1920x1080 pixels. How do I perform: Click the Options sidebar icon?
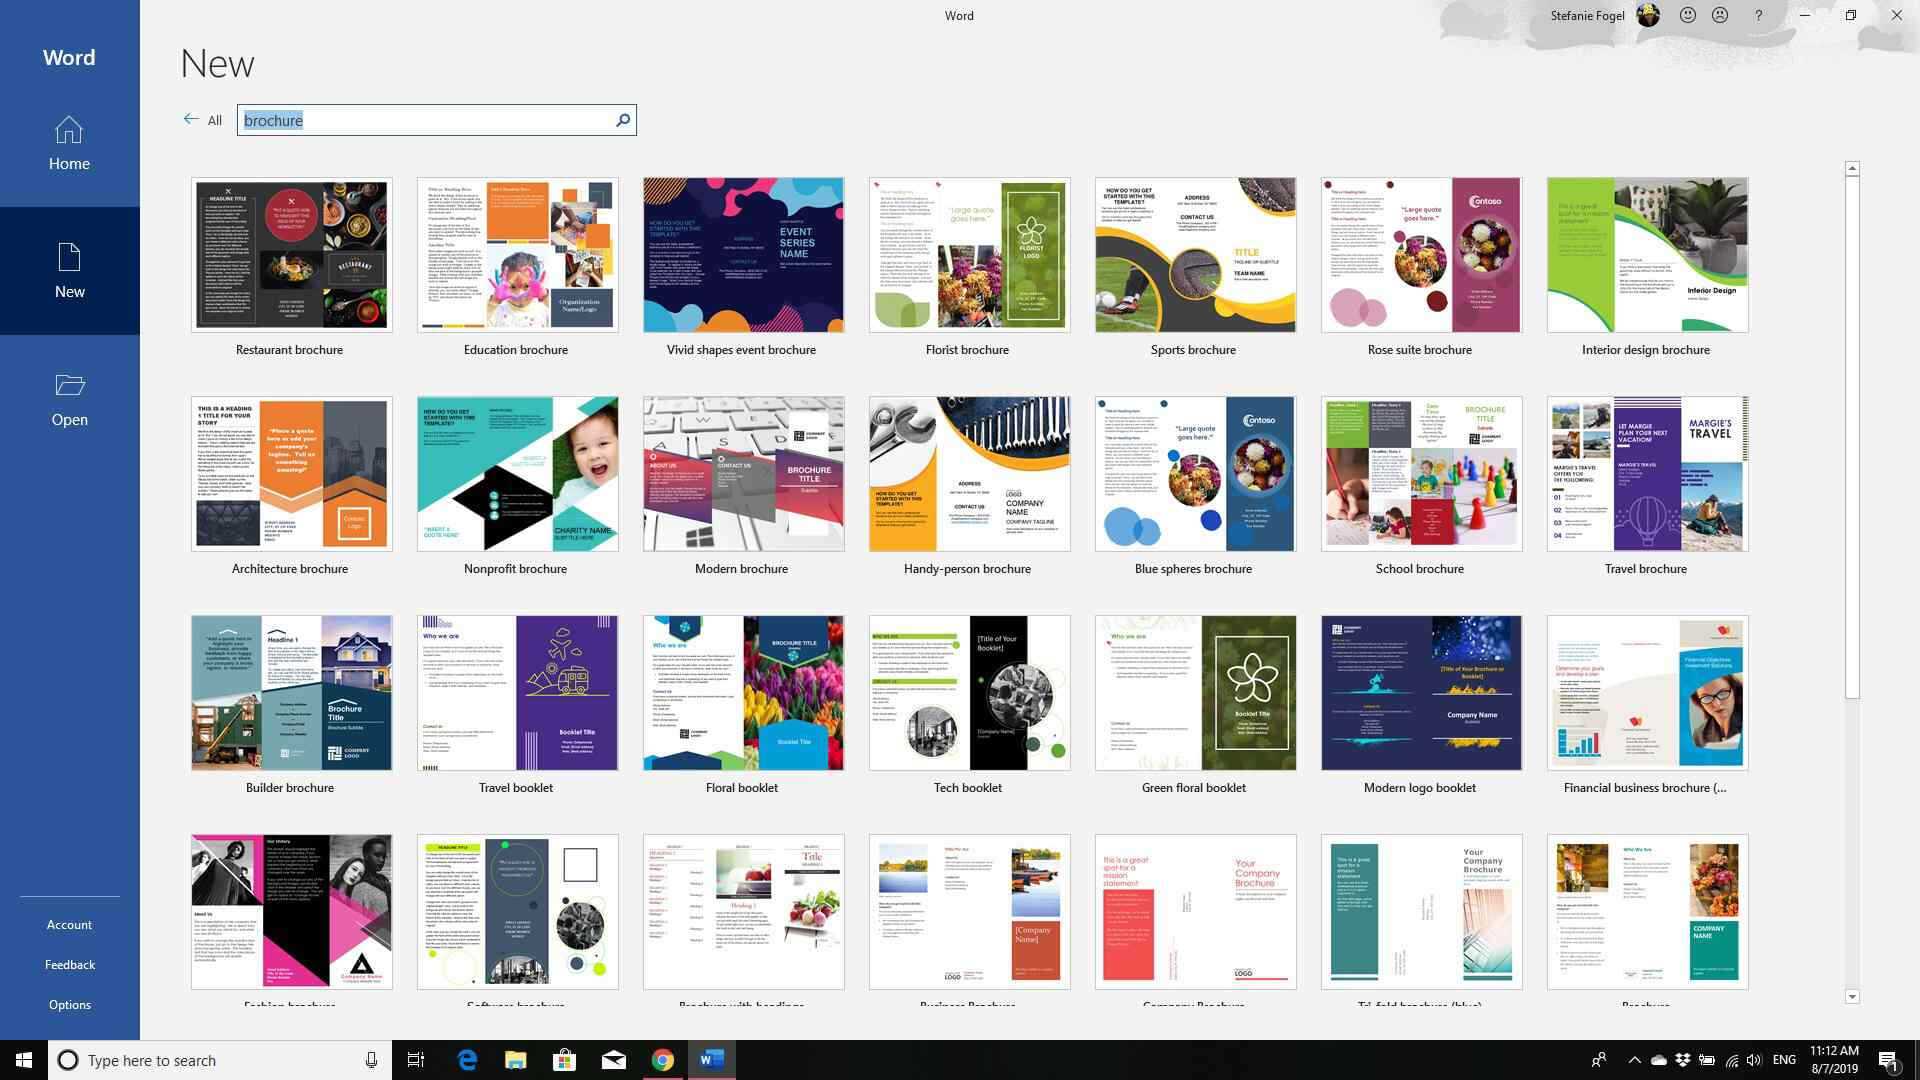(69, 1004)
